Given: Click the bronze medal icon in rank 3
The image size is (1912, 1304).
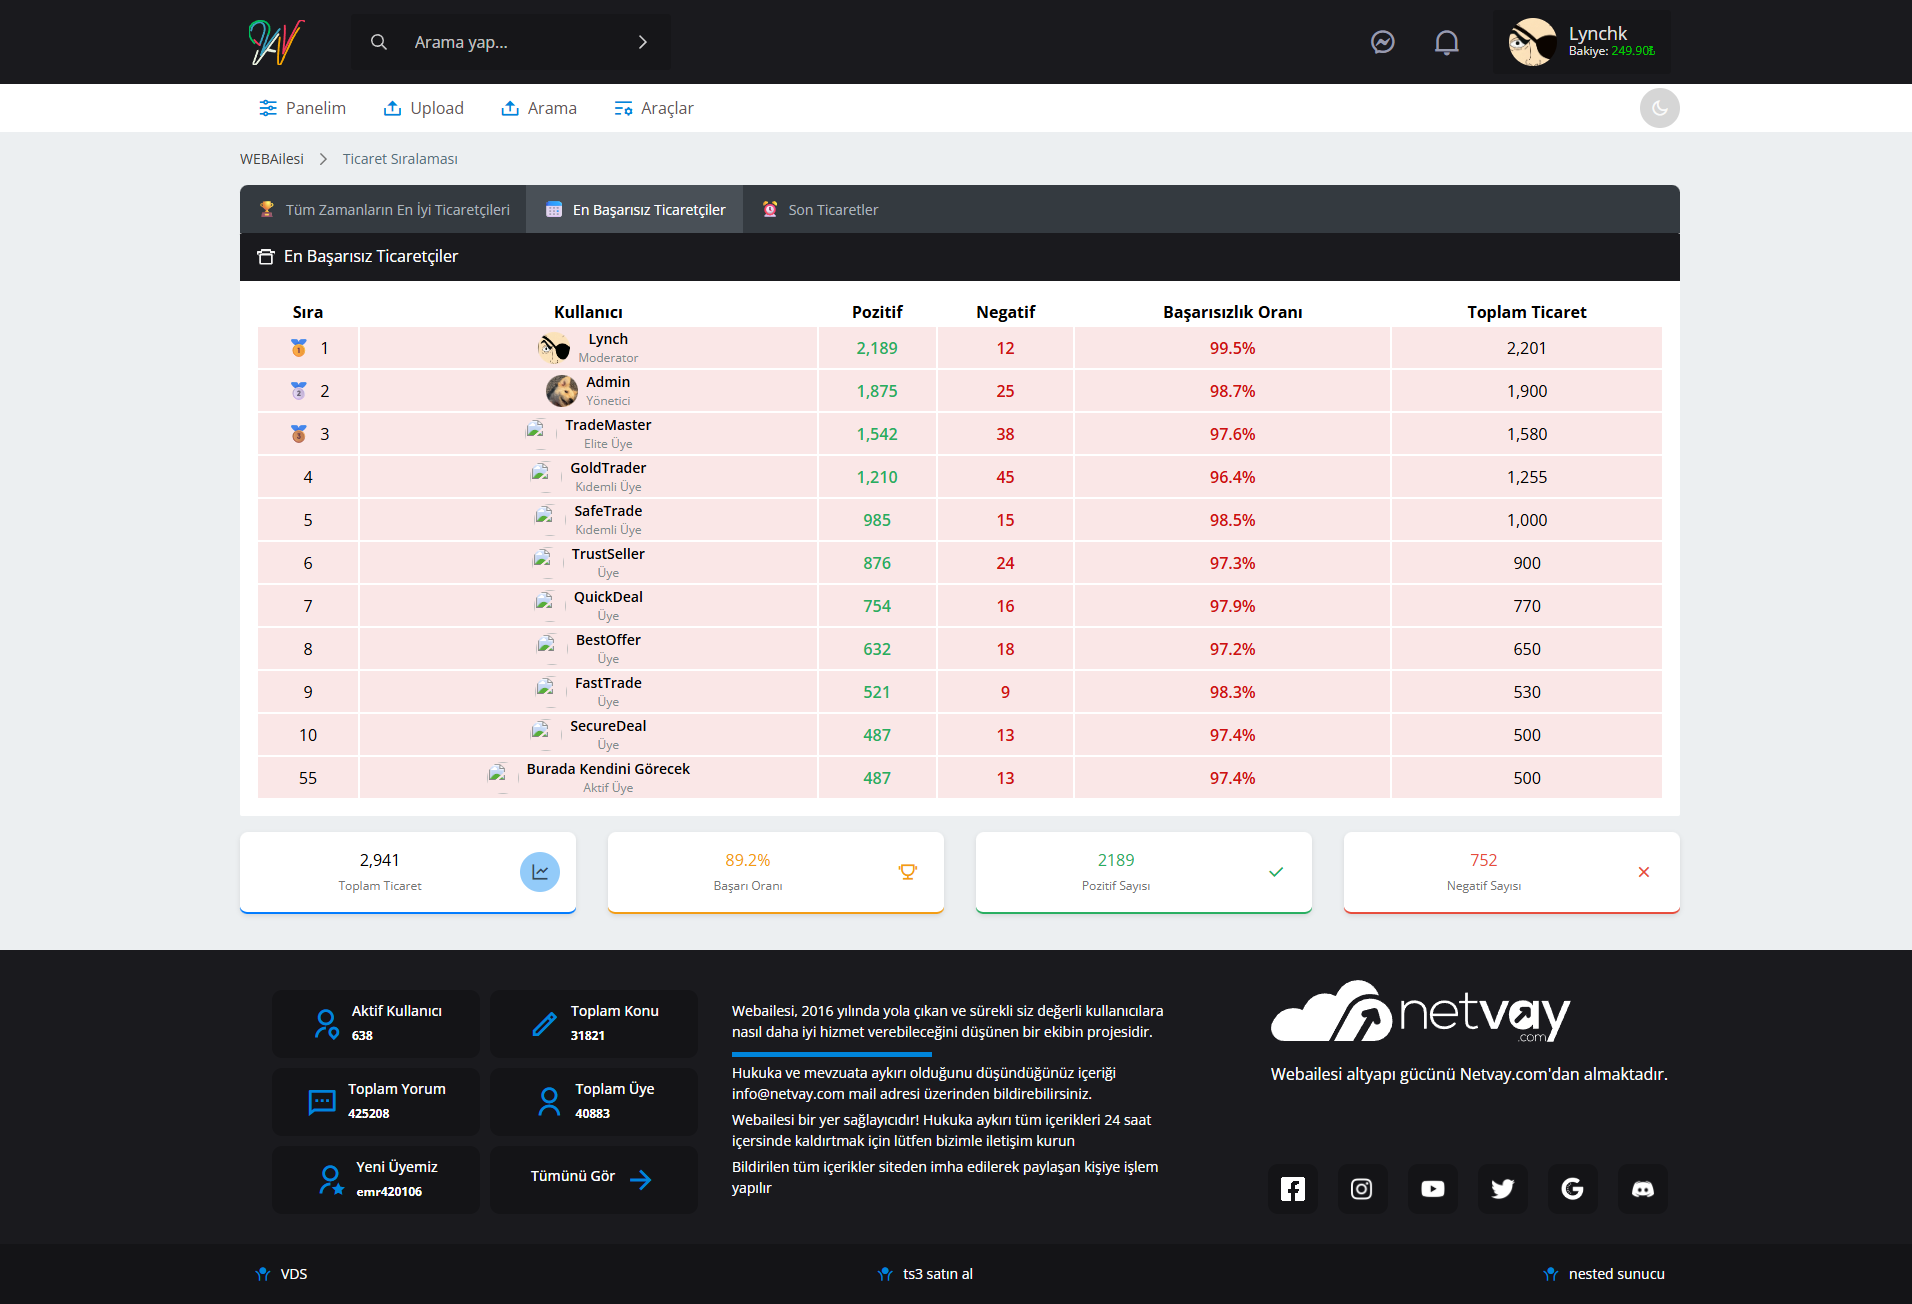Looking at the screenshot, I should [298, 434].
